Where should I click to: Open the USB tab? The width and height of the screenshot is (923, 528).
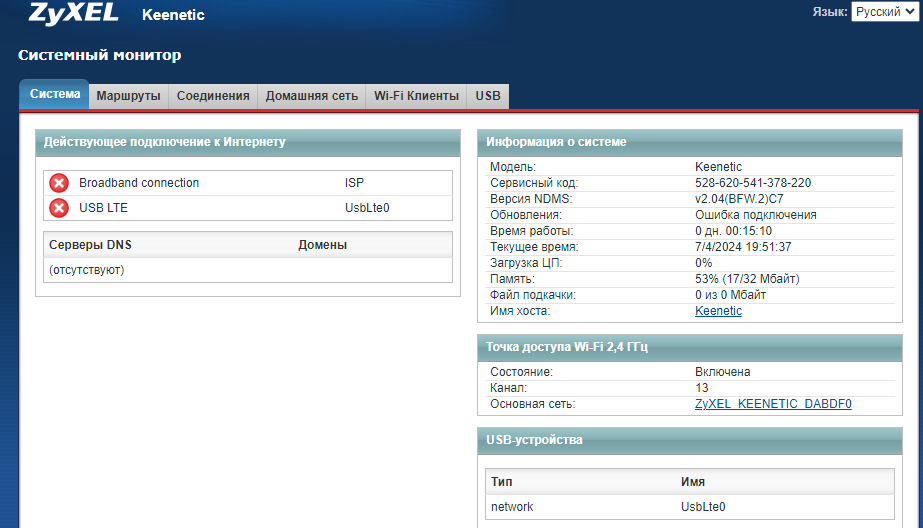pos(488,96)
